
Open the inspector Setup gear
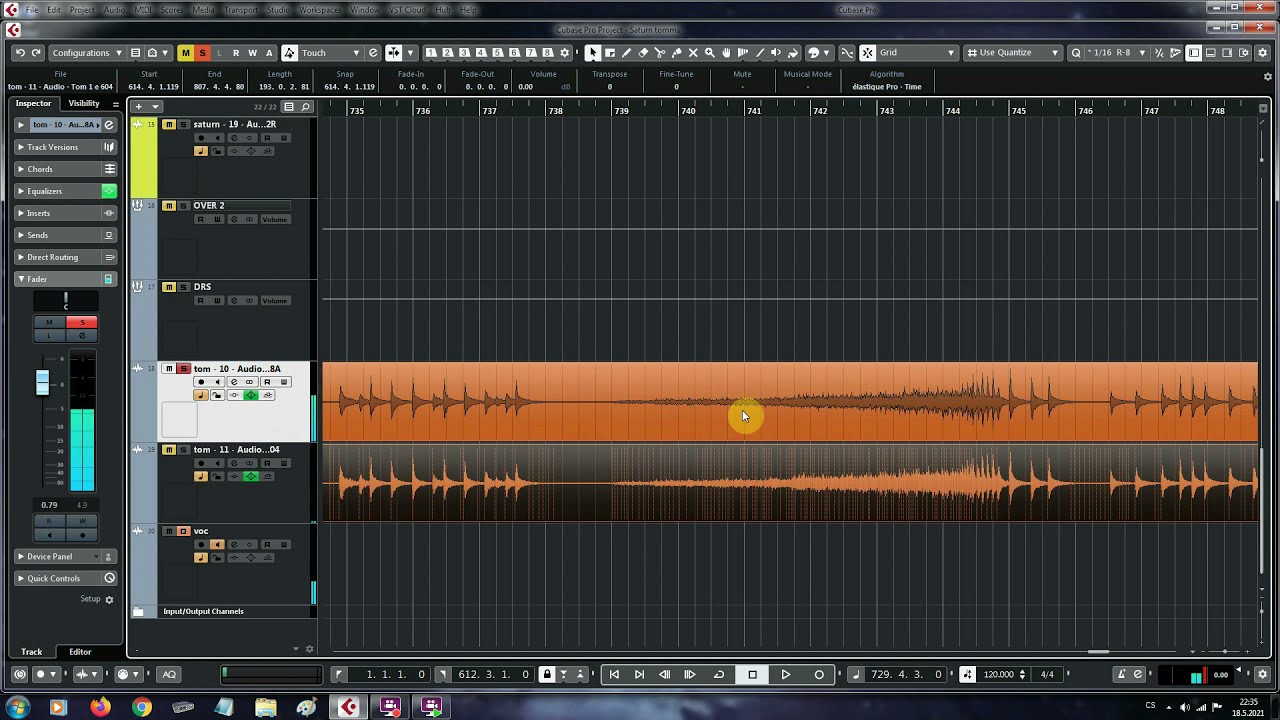coord(109,599)
